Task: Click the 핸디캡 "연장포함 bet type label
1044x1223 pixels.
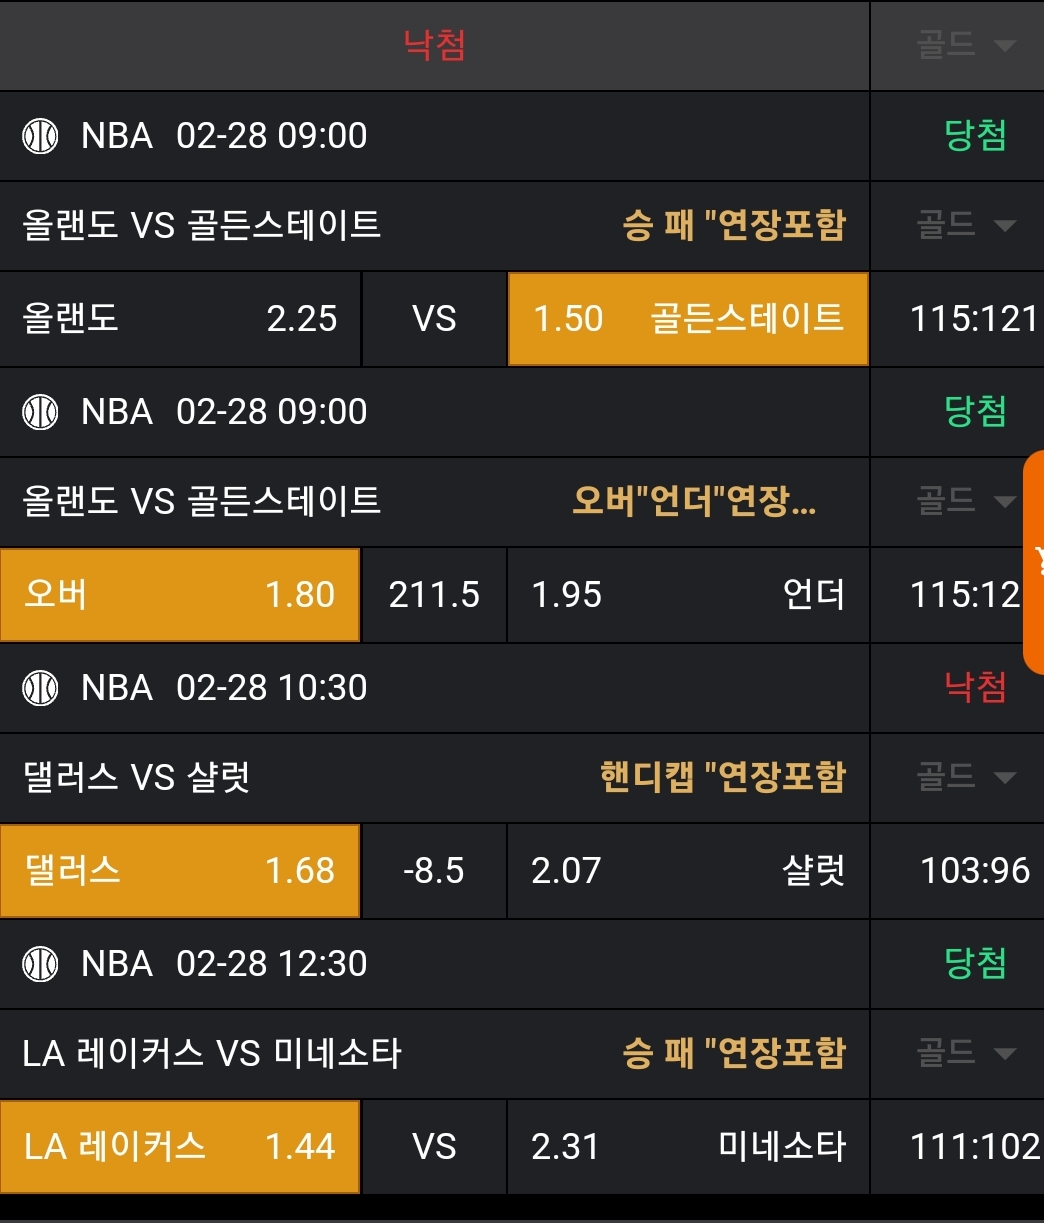Action: click(x=722, y=777)
